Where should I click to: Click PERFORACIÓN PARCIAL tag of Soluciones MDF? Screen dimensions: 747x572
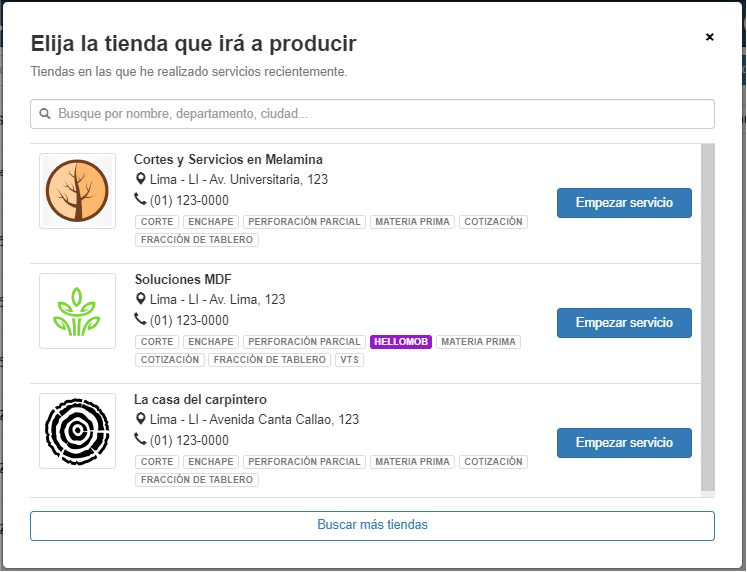(304, 342)
